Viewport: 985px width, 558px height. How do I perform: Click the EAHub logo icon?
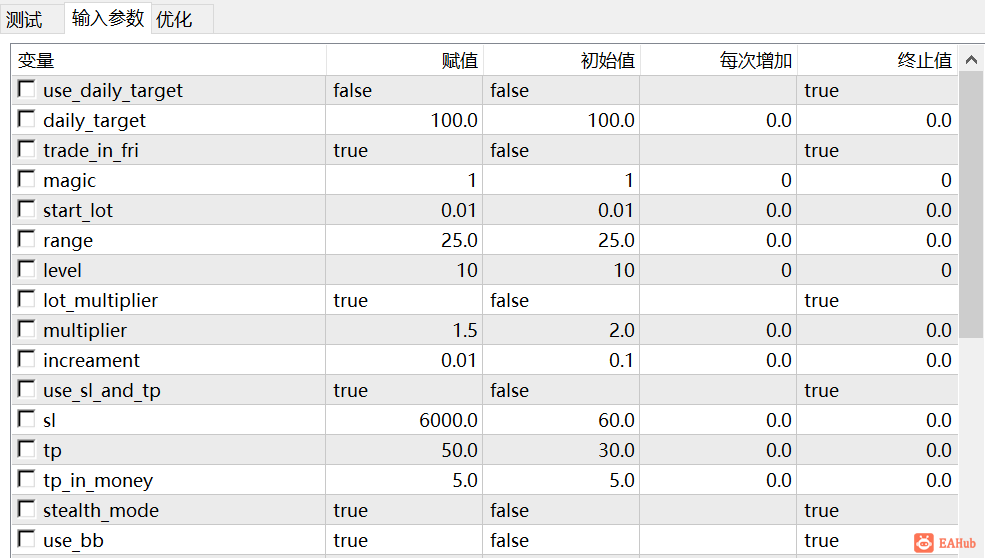(x=923, y=542)
